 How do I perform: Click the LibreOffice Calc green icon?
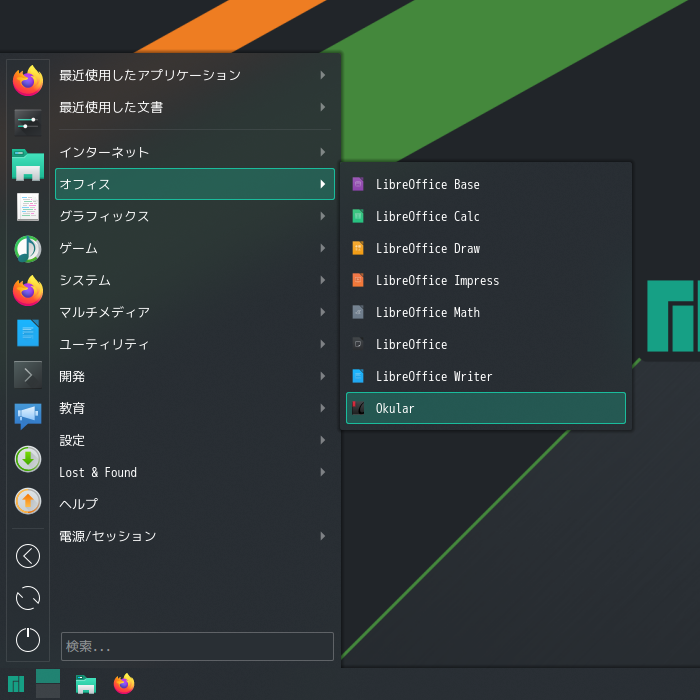[x=358, y=216]
